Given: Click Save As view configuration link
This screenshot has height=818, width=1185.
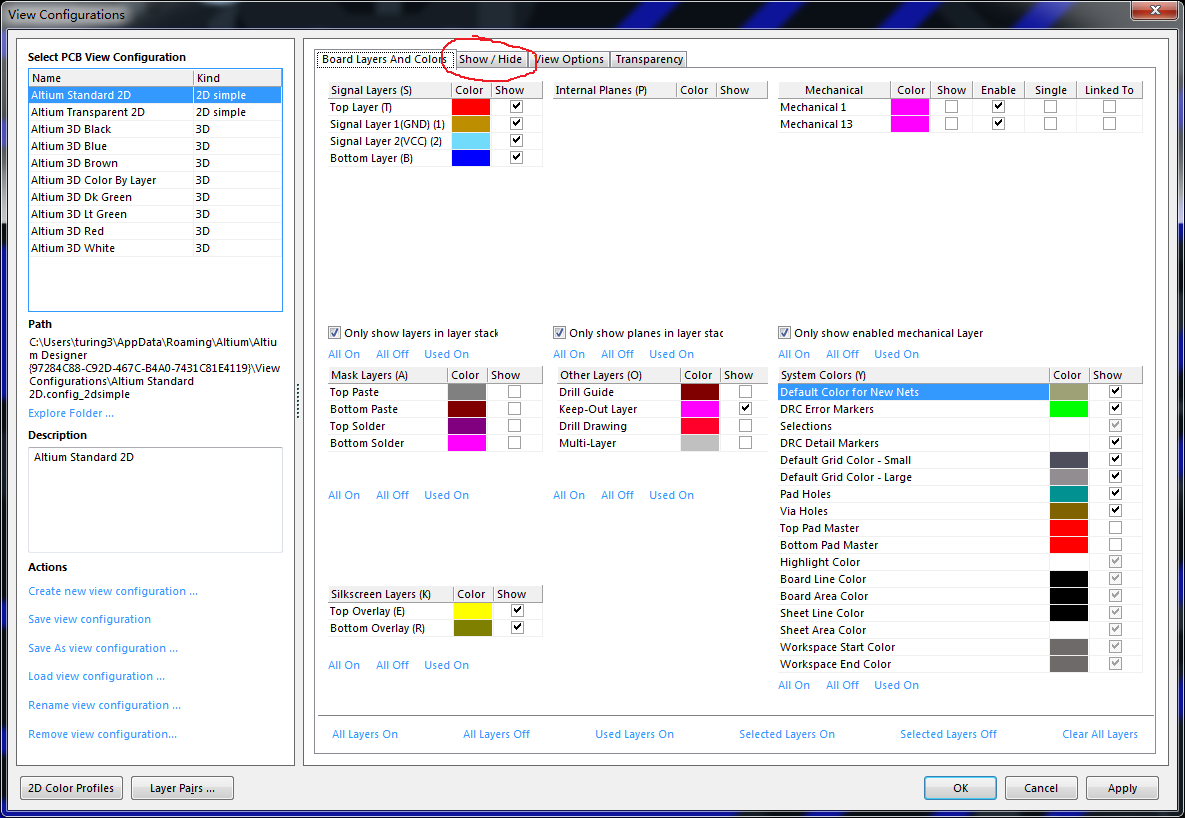Looking at the screenshot, I should (103, 648).
